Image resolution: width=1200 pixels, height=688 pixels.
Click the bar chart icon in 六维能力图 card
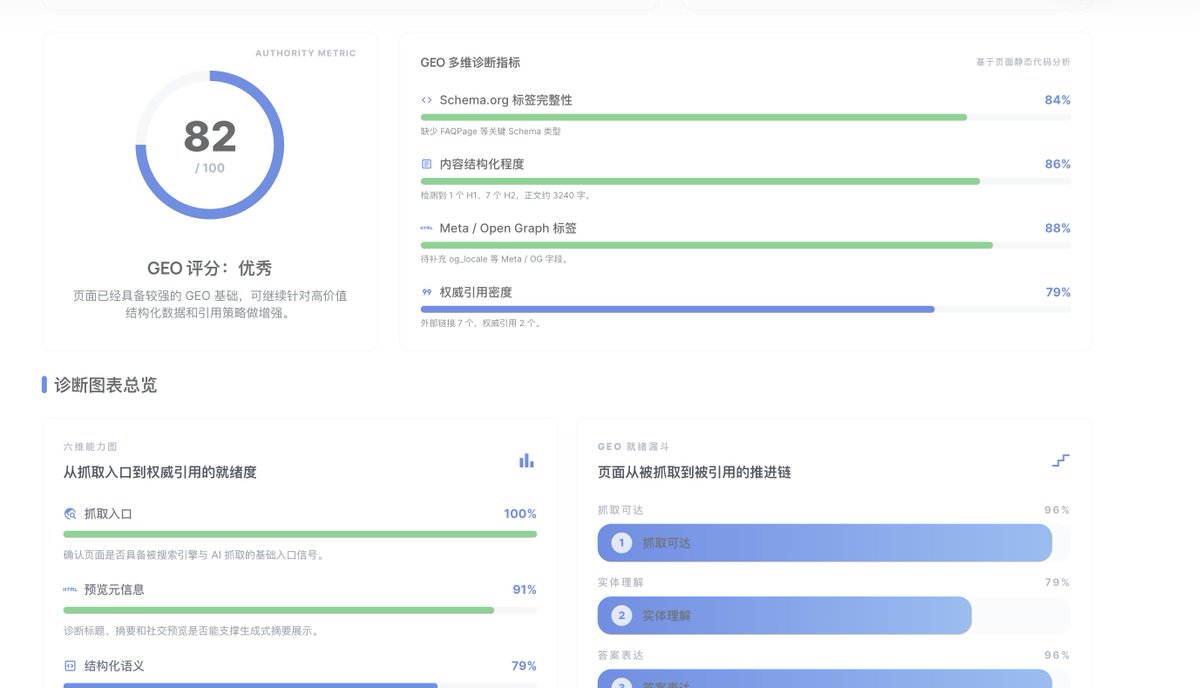click(x=526, y=460)
